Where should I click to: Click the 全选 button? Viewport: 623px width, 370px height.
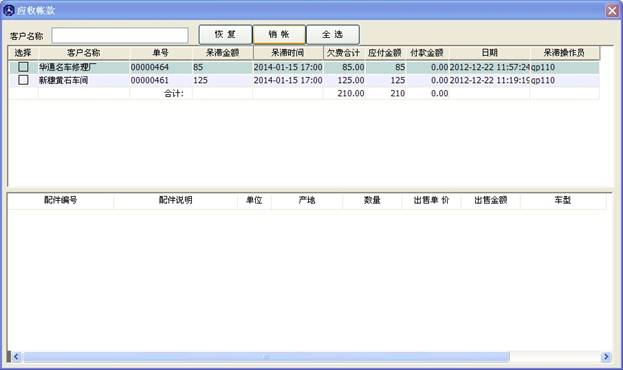coord(333,35)
